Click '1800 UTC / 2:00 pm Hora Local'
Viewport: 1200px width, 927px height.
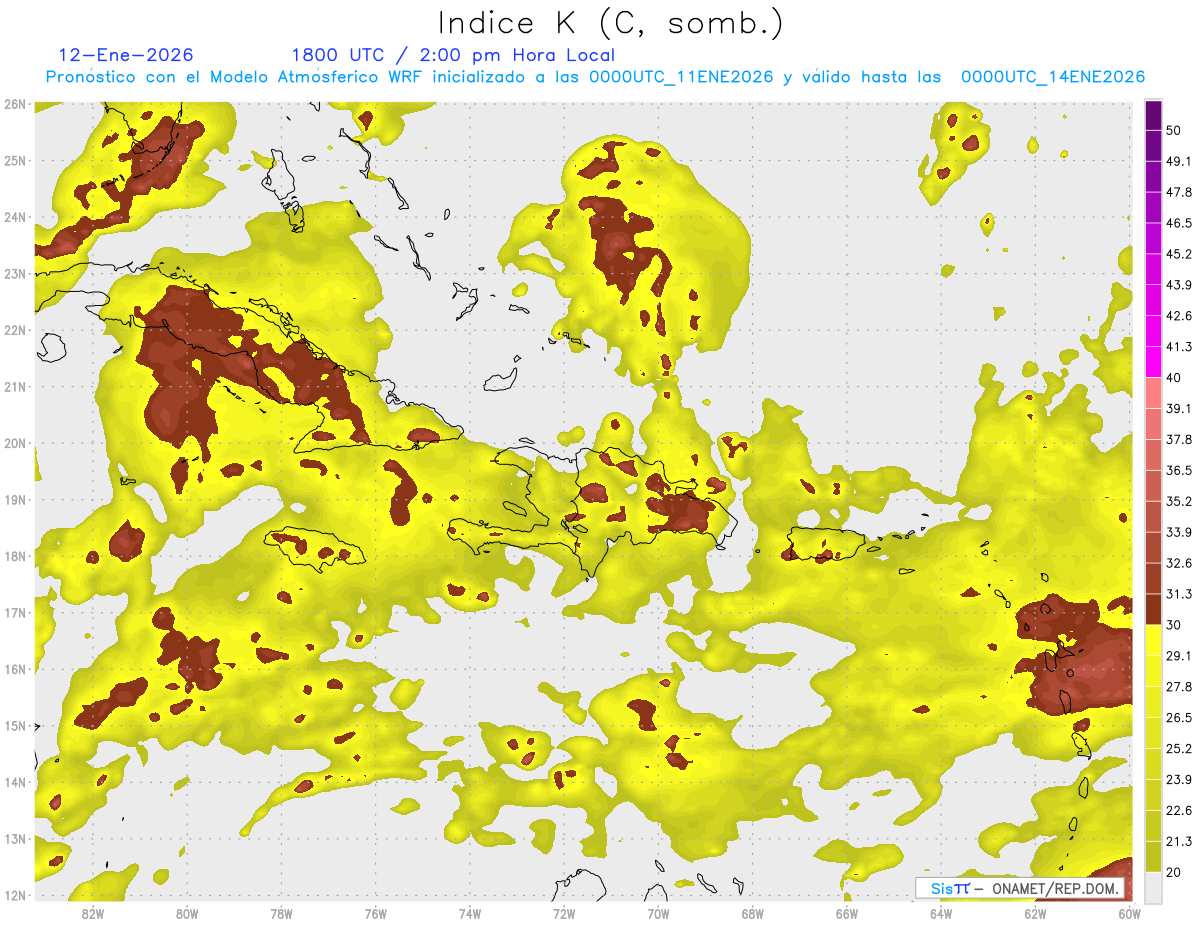(x=453, y=55)
